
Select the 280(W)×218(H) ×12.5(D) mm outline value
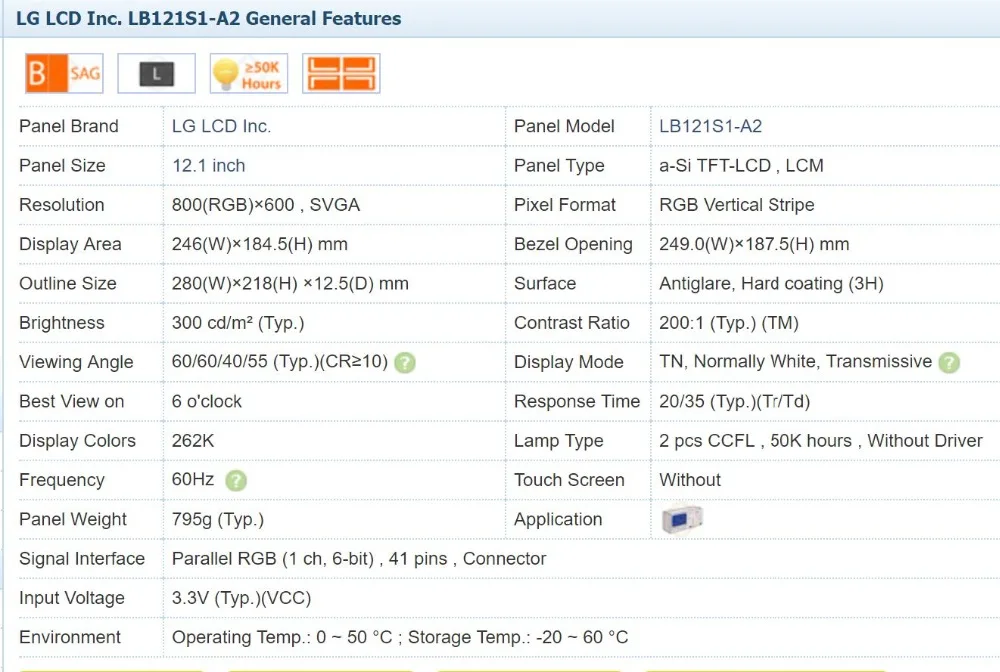pyautogui.click(x=290, y=284)
